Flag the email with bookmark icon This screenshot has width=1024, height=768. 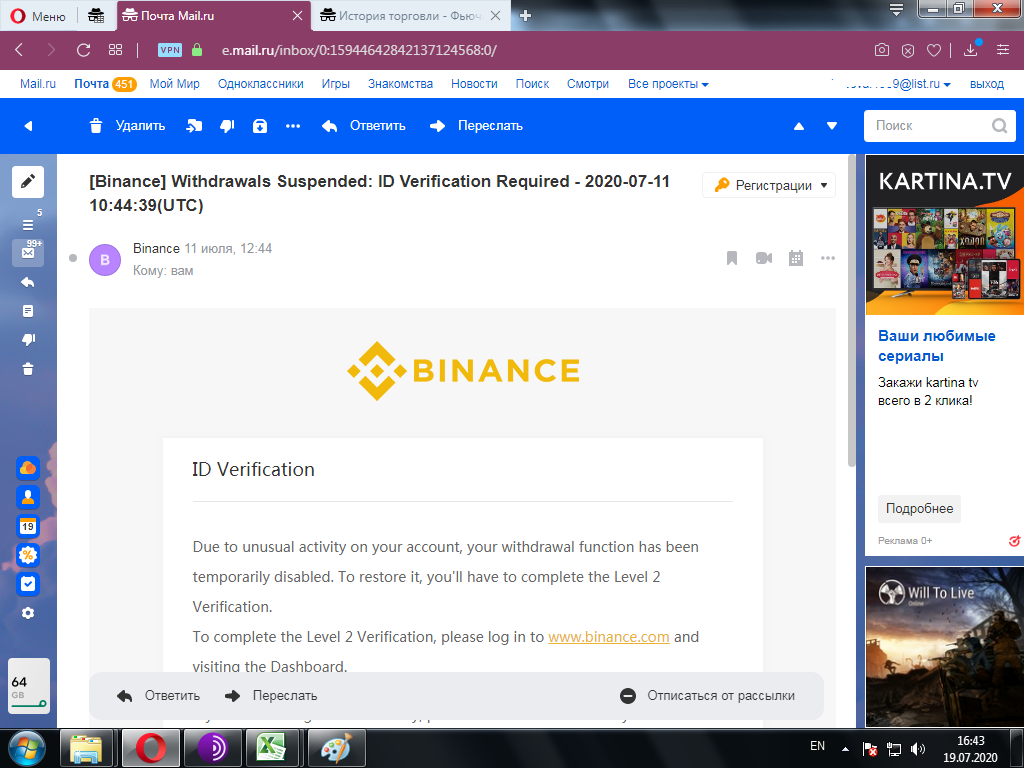[731, 258]
